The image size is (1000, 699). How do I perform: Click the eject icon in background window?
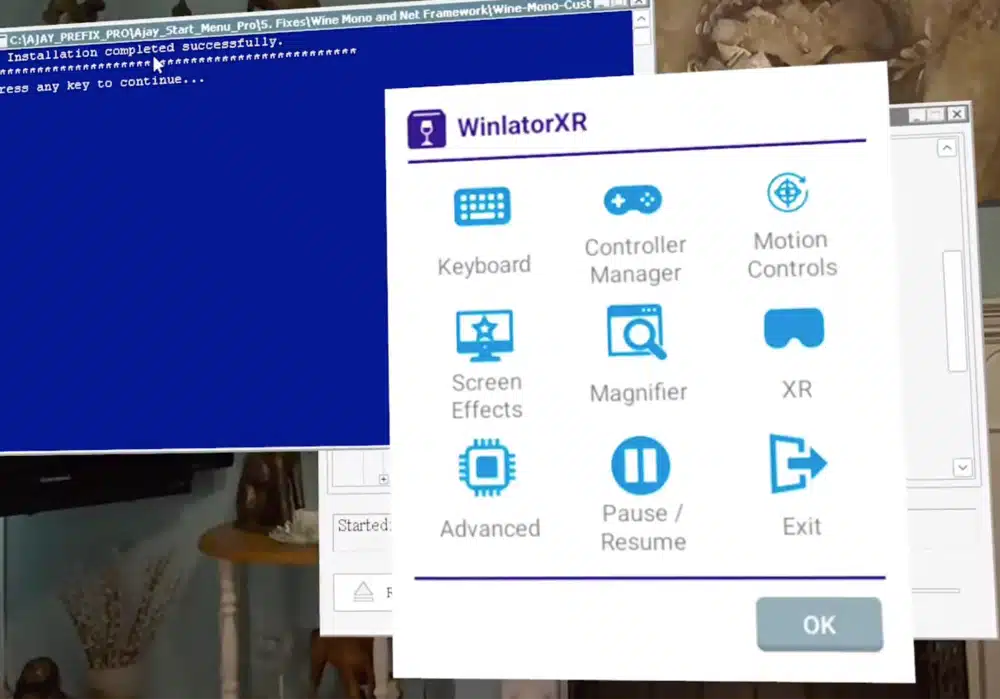coord(364,592)
